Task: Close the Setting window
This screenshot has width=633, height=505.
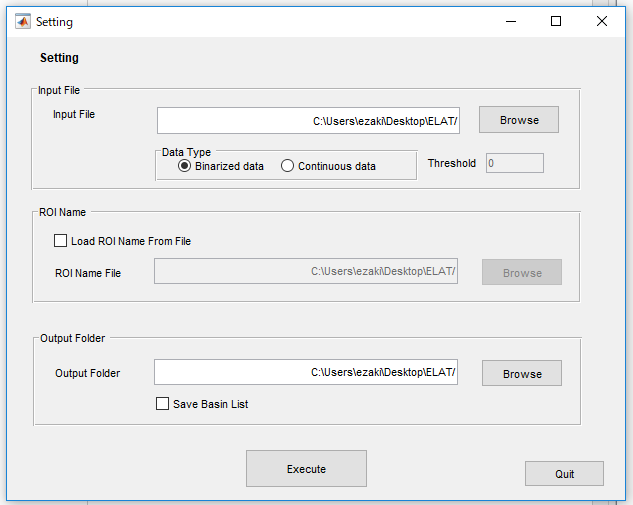Action: [602, 21]
